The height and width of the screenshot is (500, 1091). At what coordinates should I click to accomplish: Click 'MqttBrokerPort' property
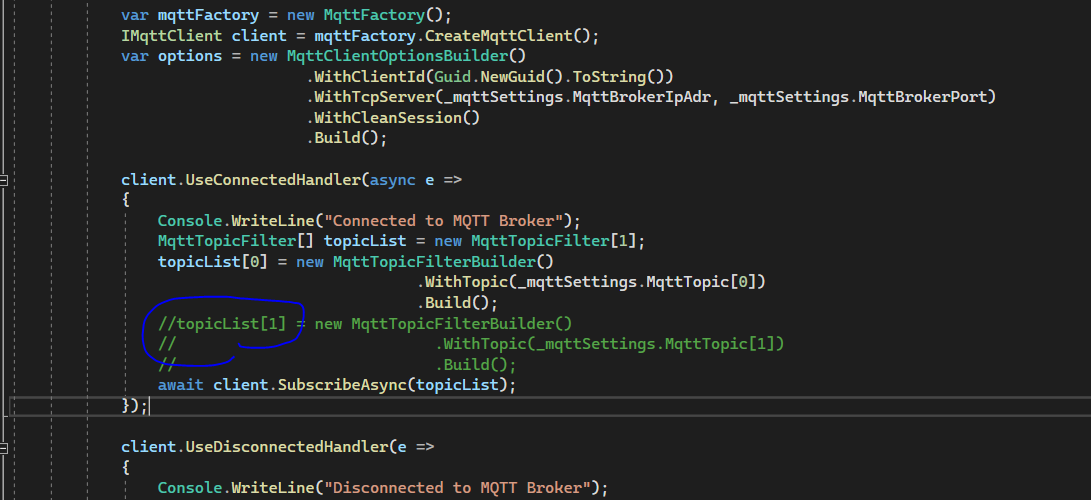(x=923, y=97)
